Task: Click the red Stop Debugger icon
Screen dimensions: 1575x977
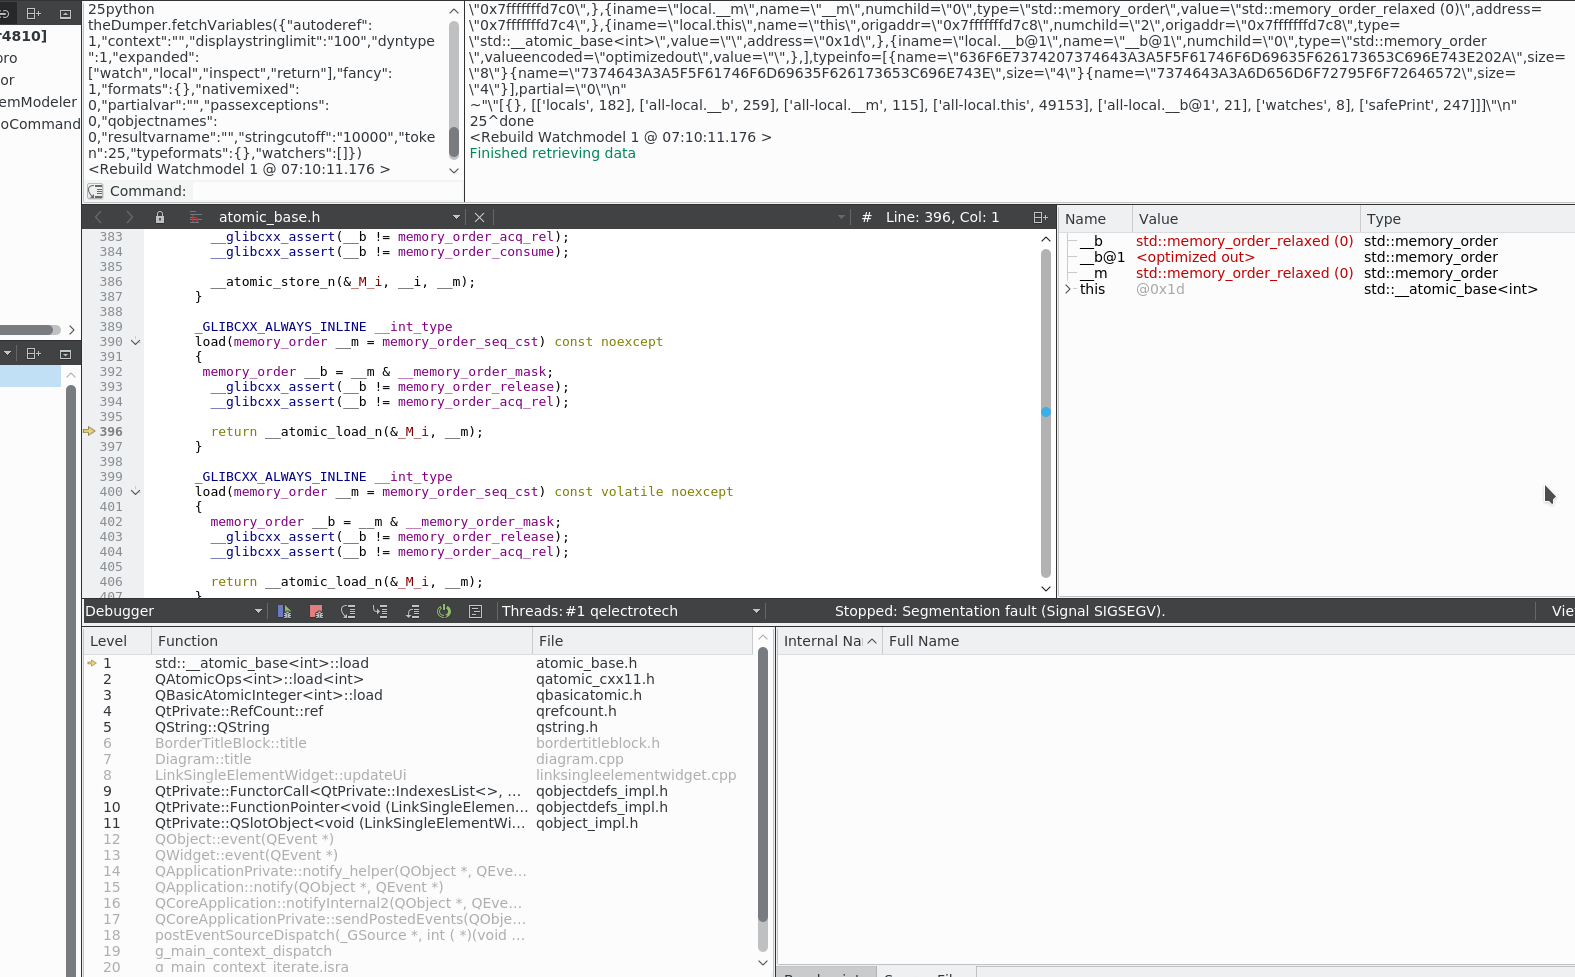Action: (316, 611)
